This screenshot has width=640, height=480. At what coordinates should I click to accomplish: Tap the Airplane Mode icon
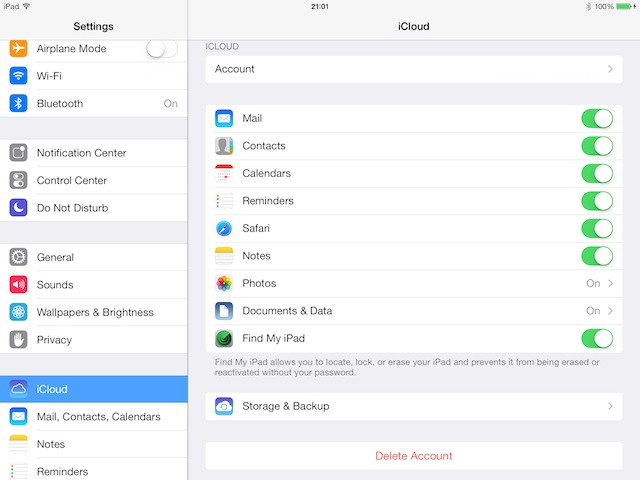(x=18, y=48)
